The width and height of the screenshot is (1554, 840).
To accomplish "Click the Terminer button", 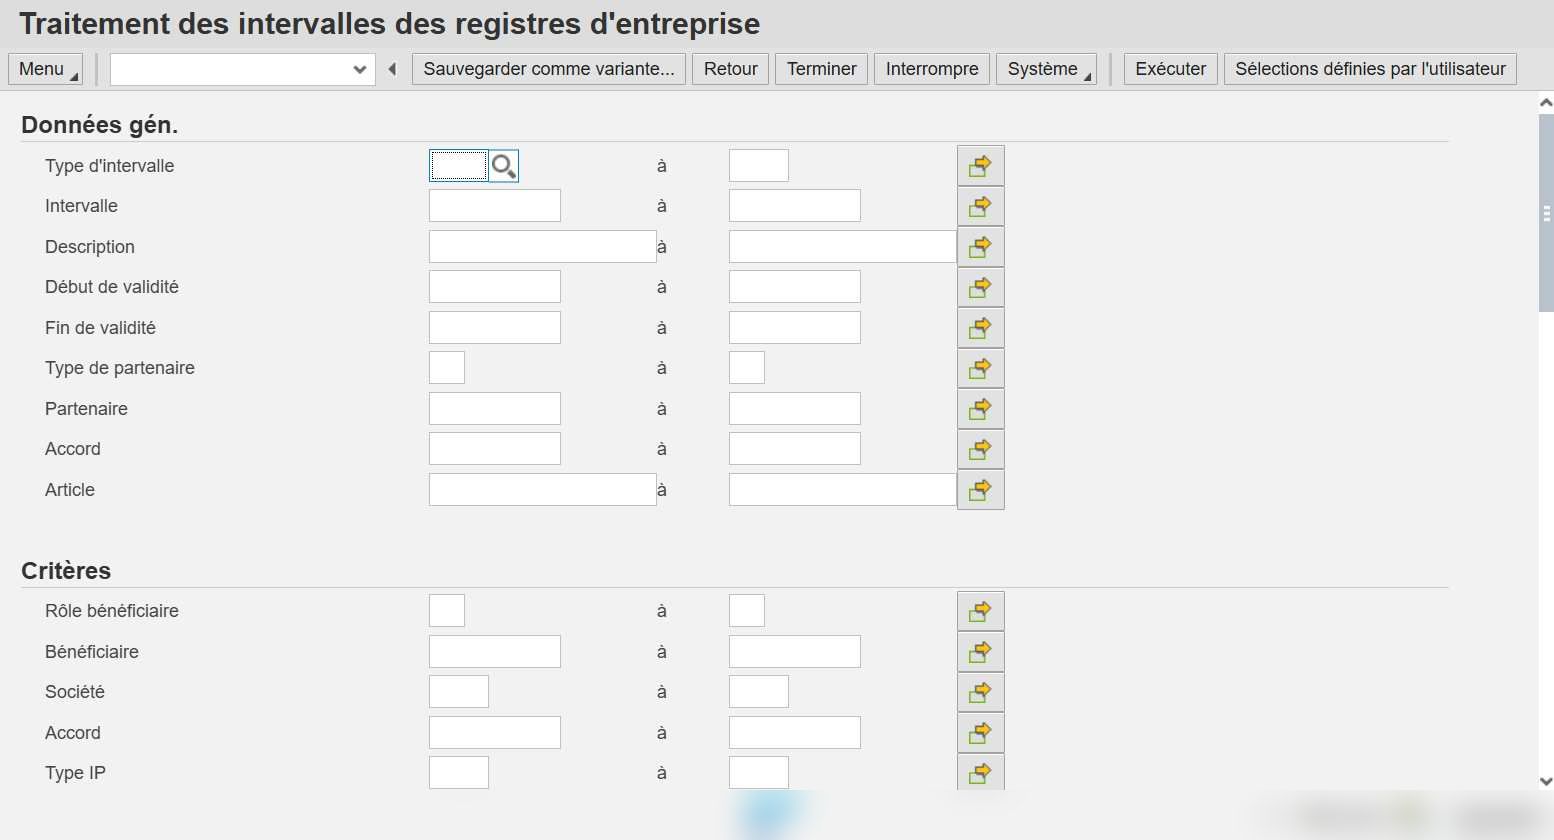I will (821, 69).
